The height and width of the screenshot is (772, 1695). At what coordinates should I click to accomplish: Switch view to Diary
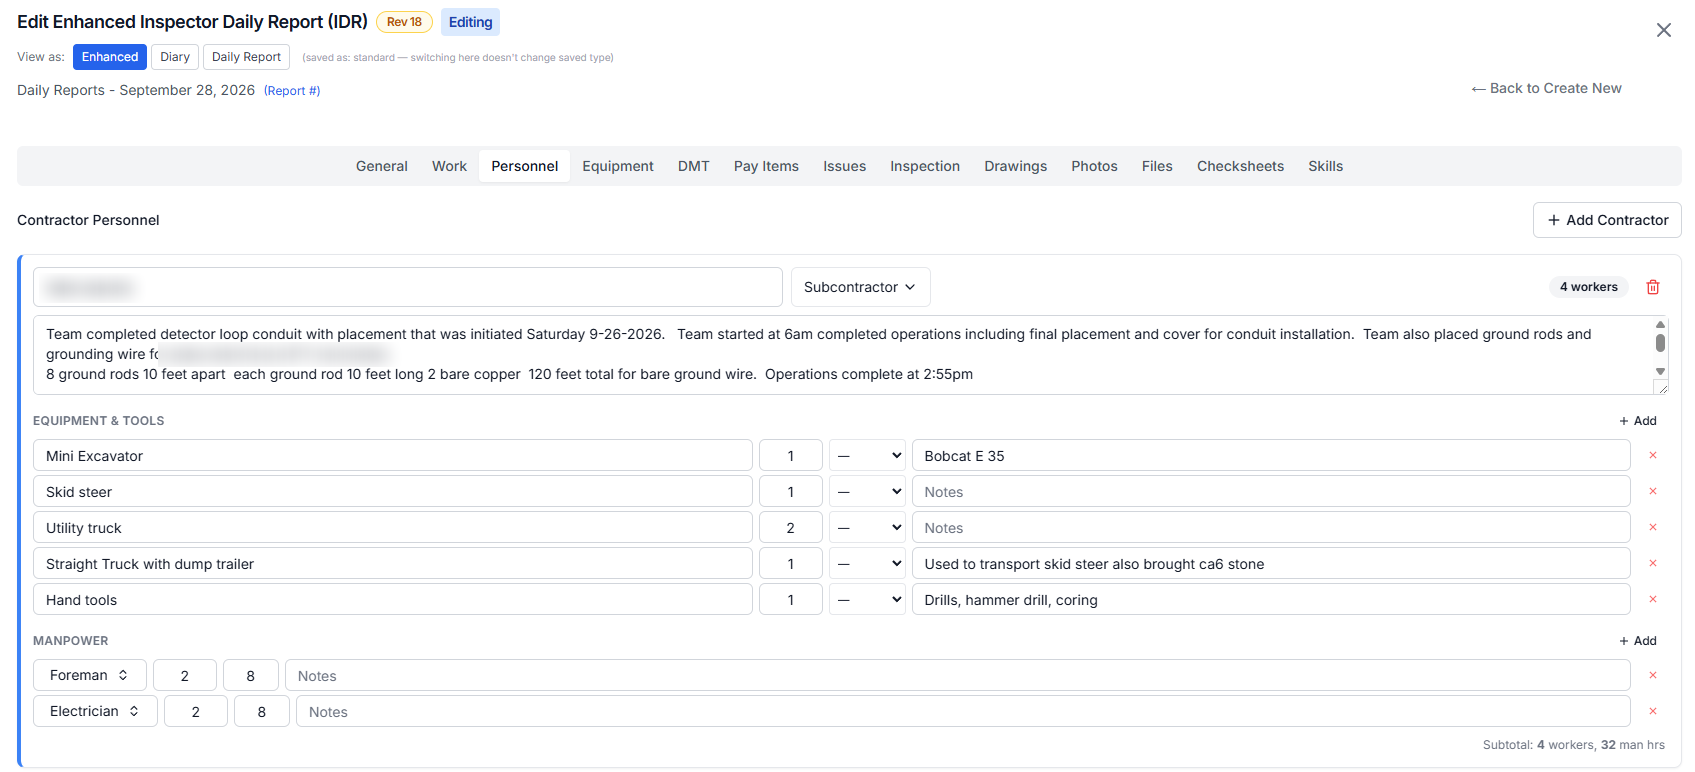click(x=175, y=57)
